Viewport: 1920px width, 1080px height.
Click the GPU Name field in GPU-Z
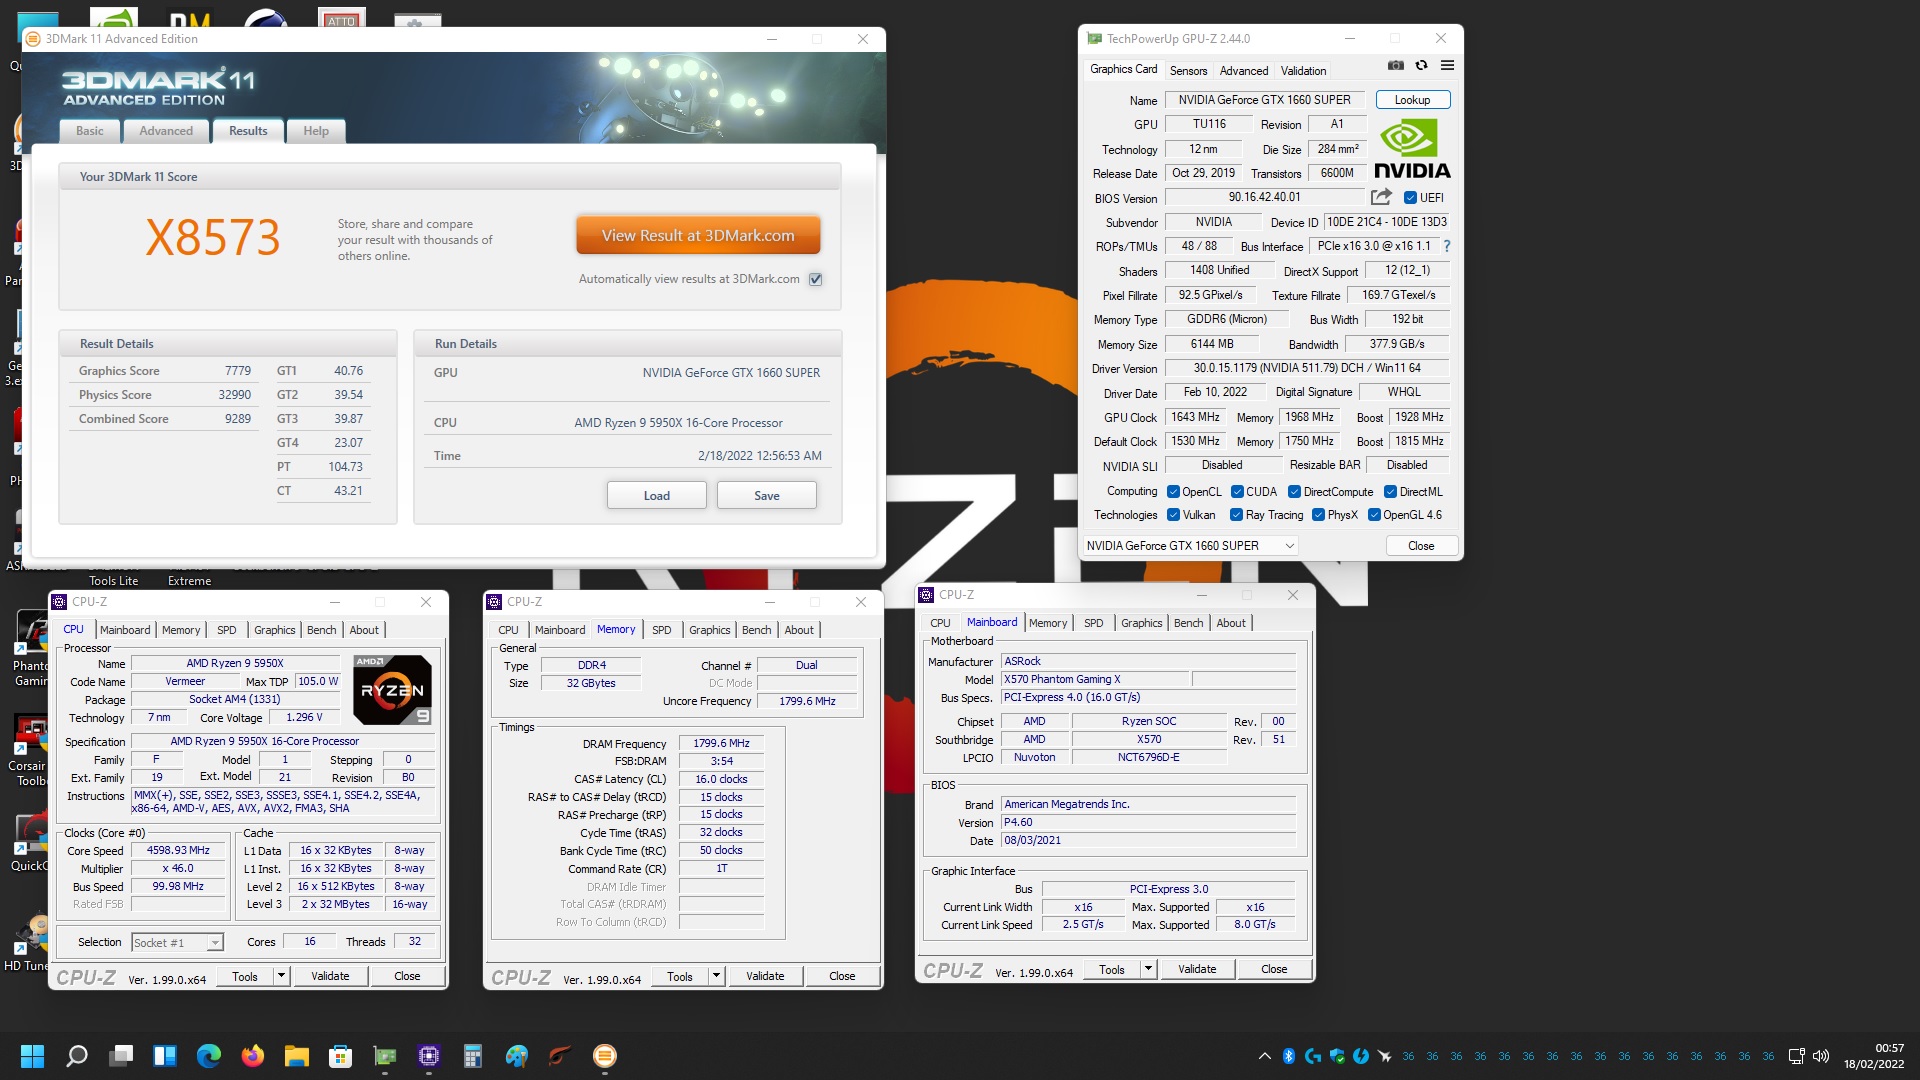tap(1264, 100)
